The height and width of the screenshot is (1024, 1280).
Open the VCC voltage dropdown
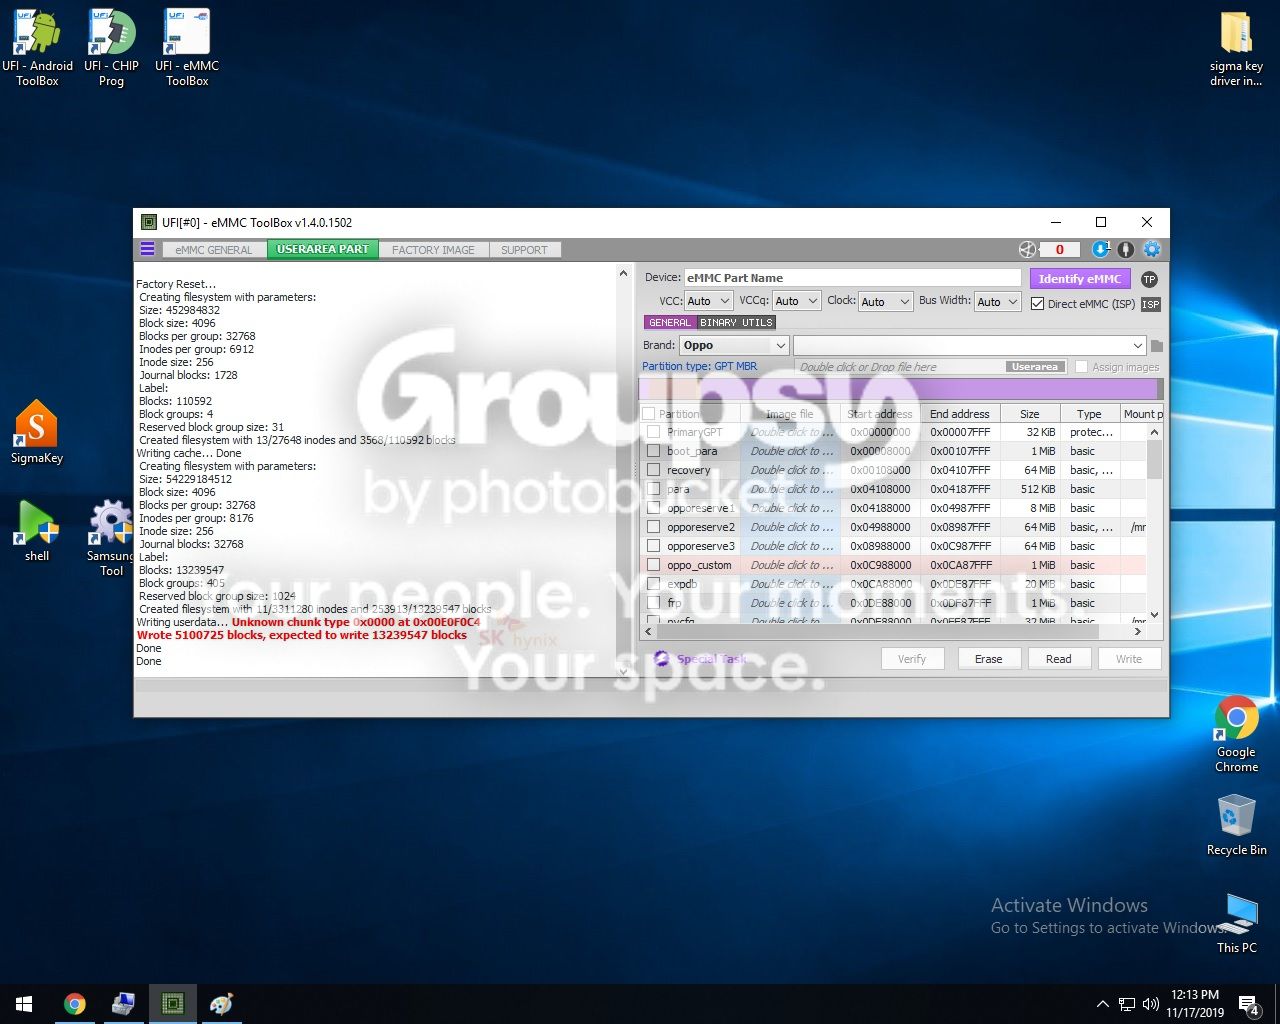(x=709, y=301)
